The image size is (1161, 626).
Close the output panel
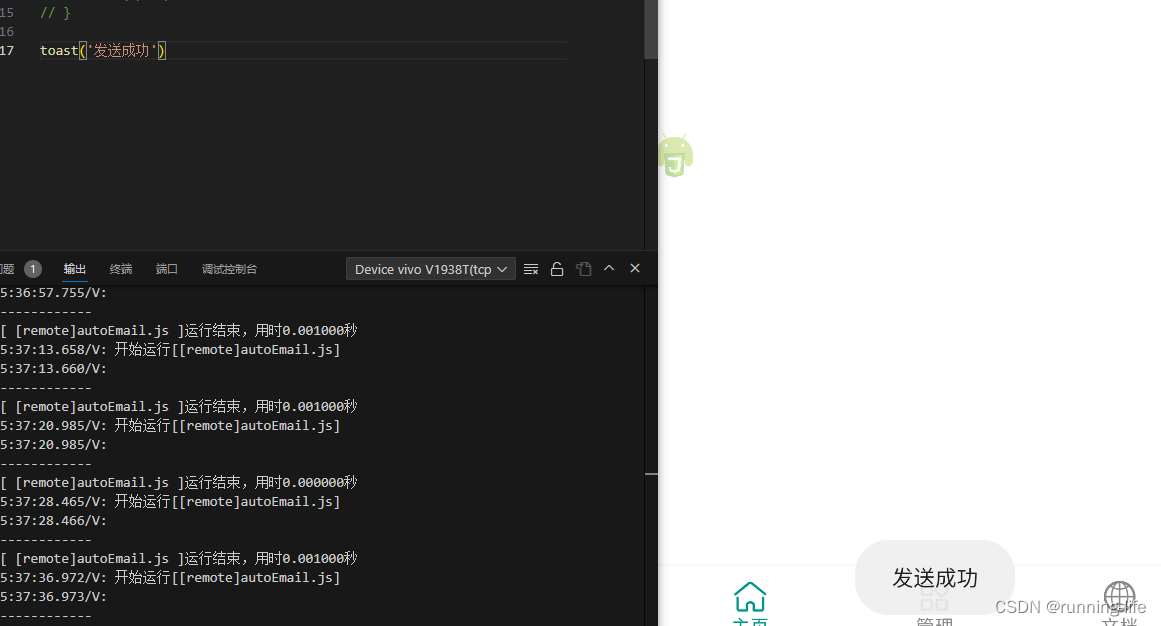(634, 268)
